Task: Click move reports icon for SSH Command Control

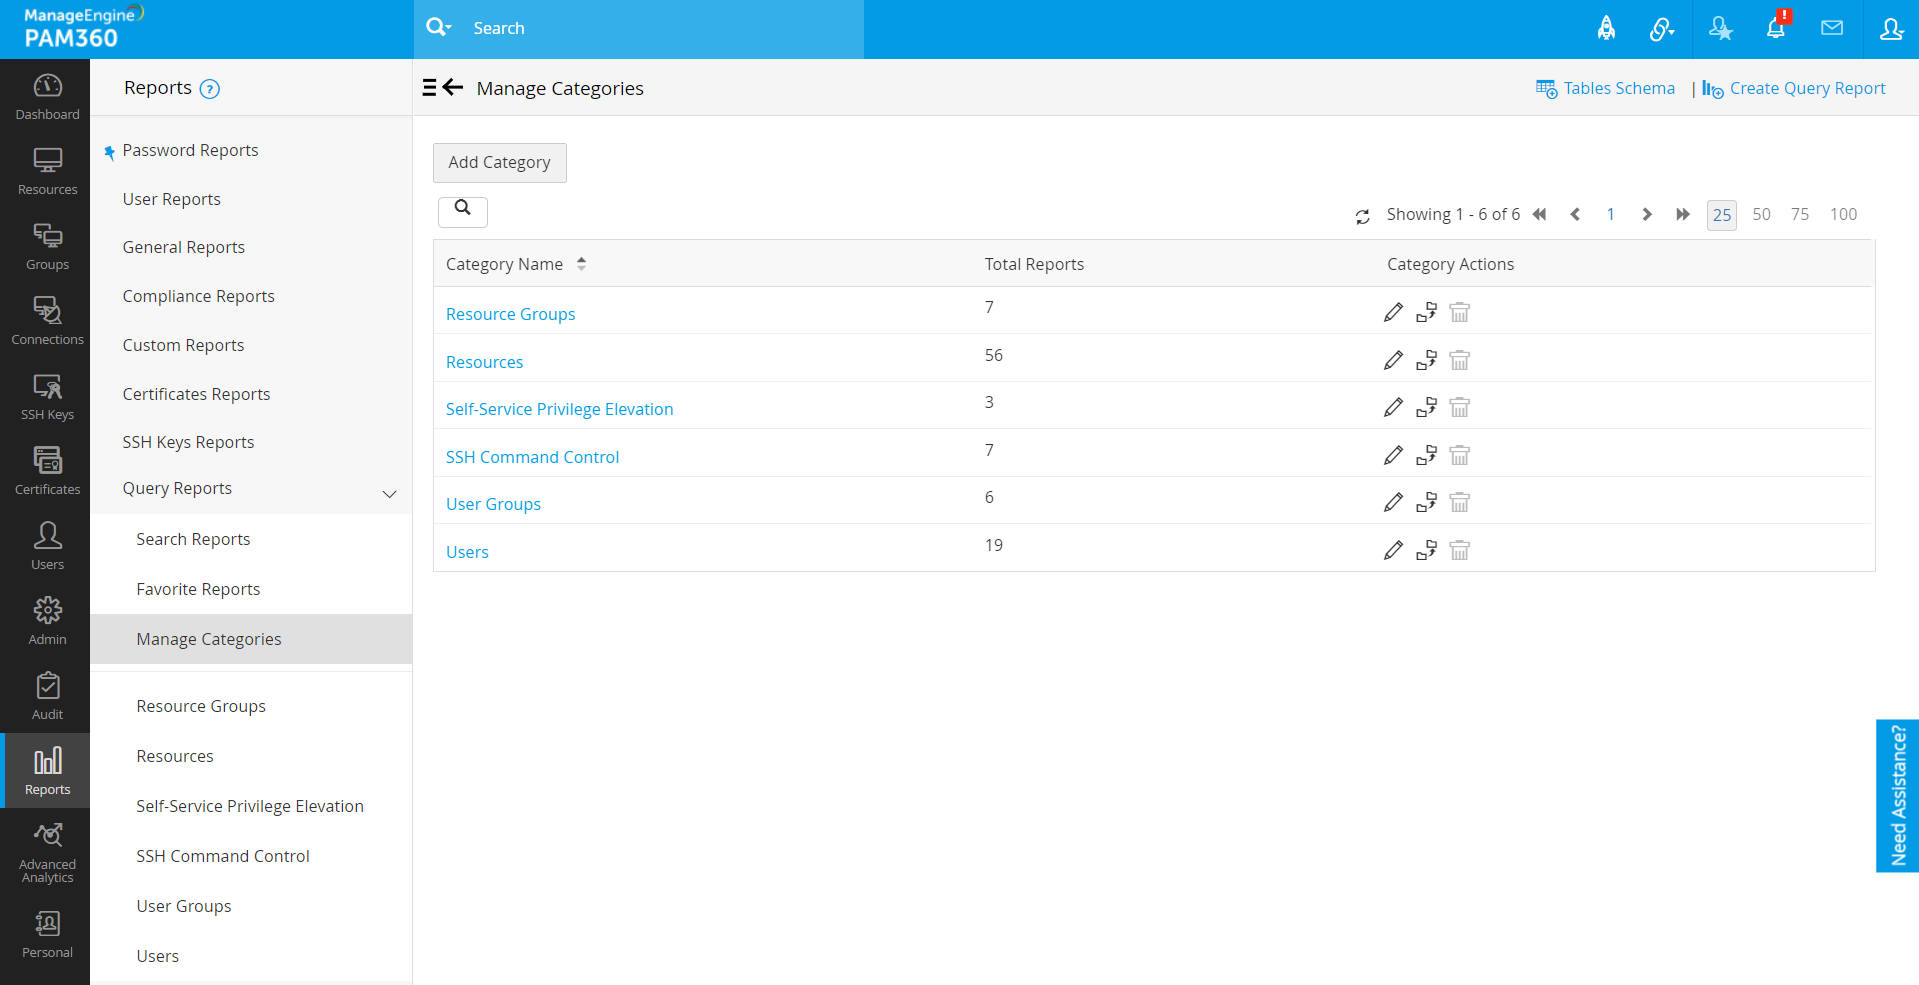Action: click(x=1426, y=456)
